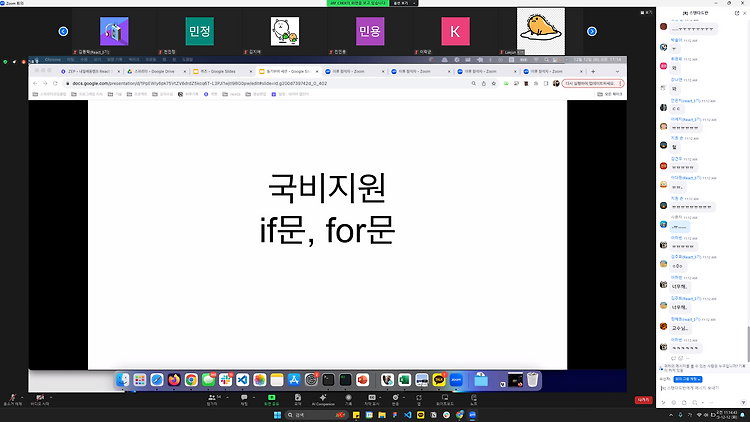Open View Options dropdown on sharing banner
Screen dimensions: 750x422
tap(404, 3)
